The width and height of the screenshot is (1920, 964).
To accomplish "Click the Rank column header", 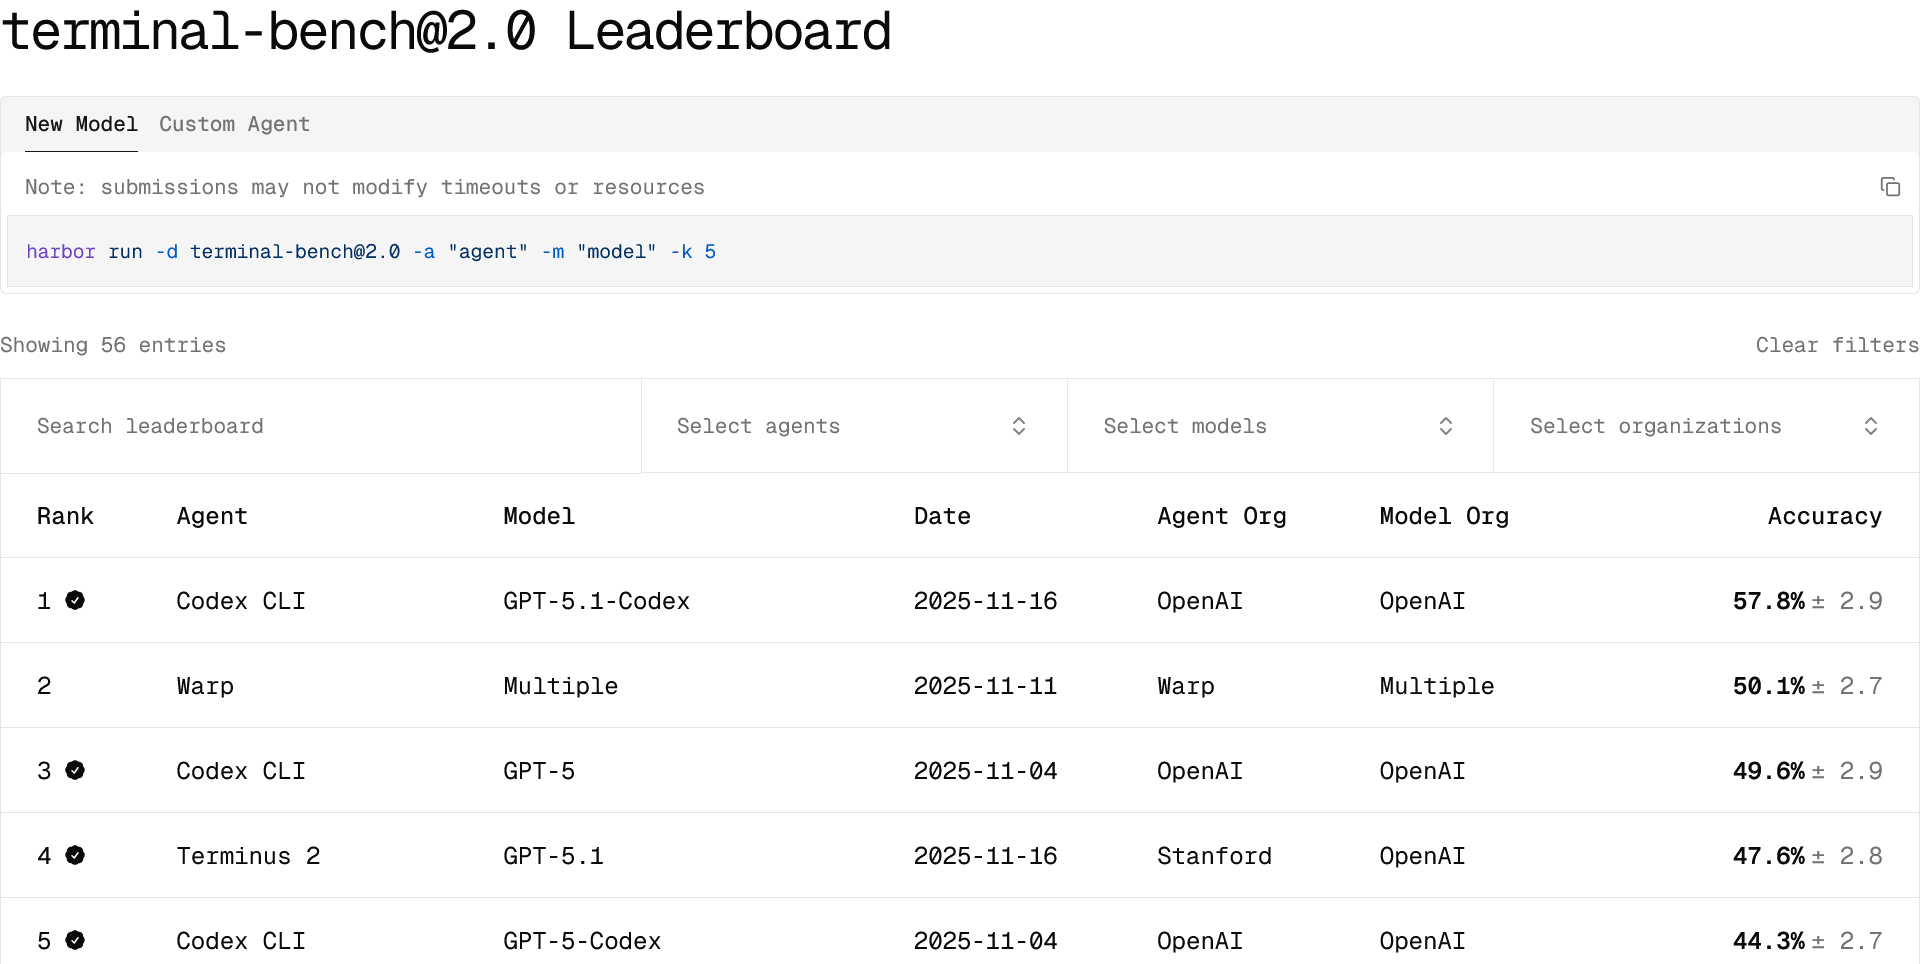I will (x=65, y=516).
